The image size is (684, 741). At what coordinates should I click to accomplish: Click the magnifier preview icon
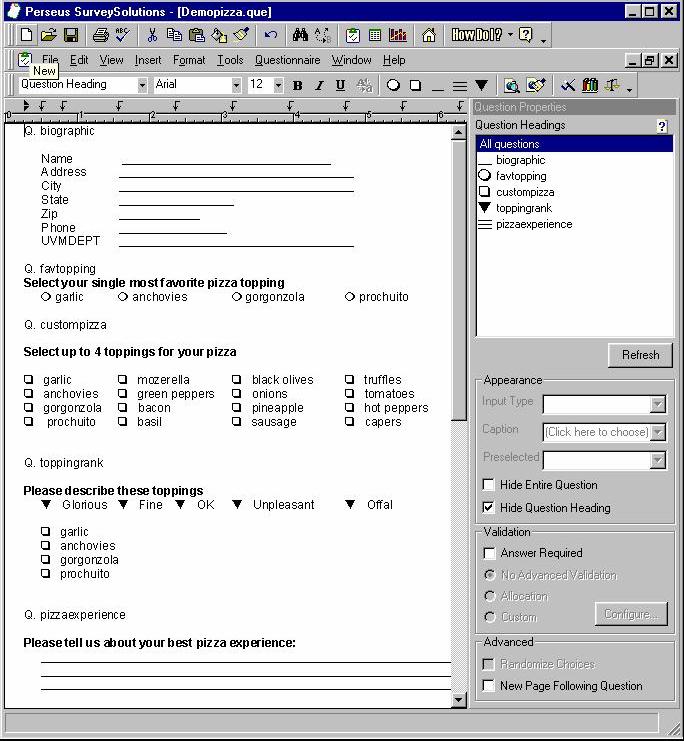pyautogui.click(x=511, y=86)
